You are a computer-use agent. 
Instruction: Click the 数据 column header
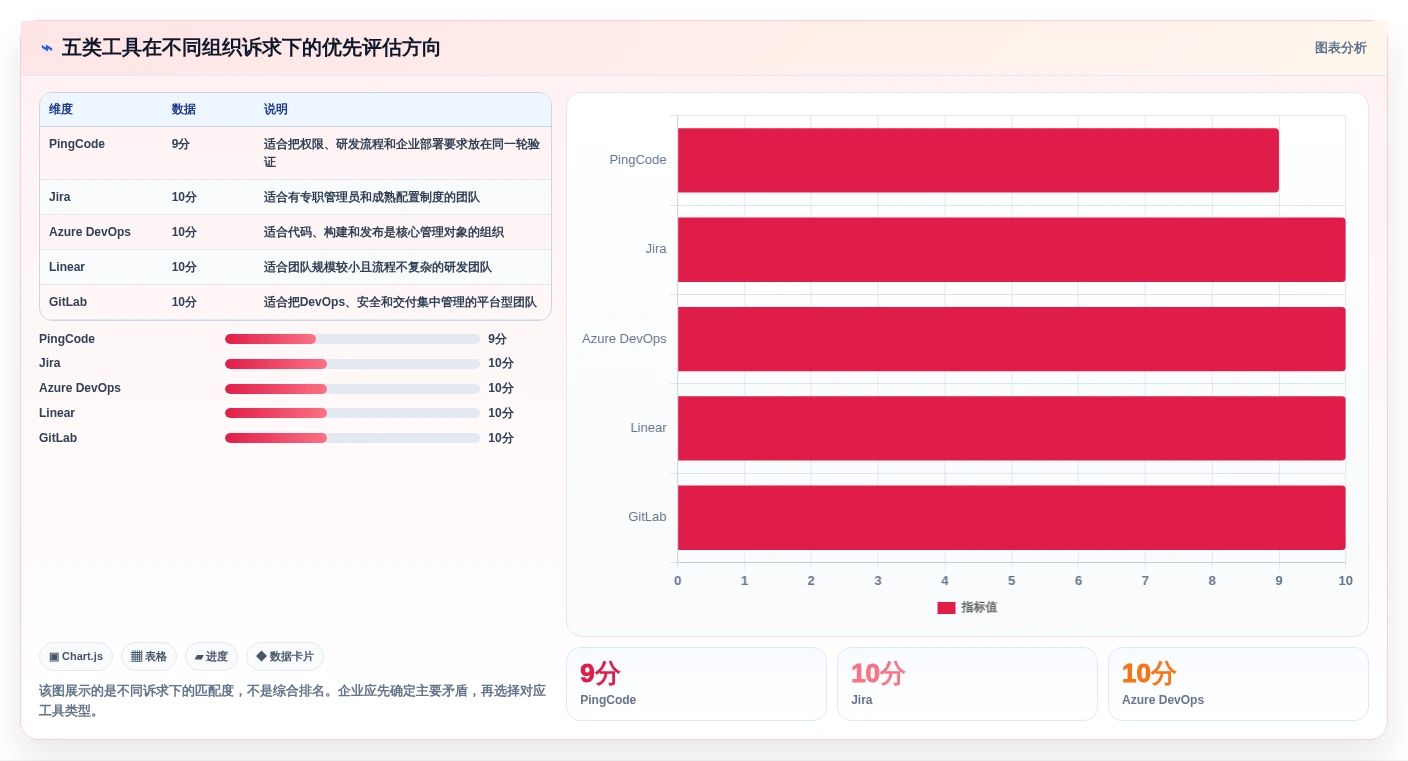(184, 109)
